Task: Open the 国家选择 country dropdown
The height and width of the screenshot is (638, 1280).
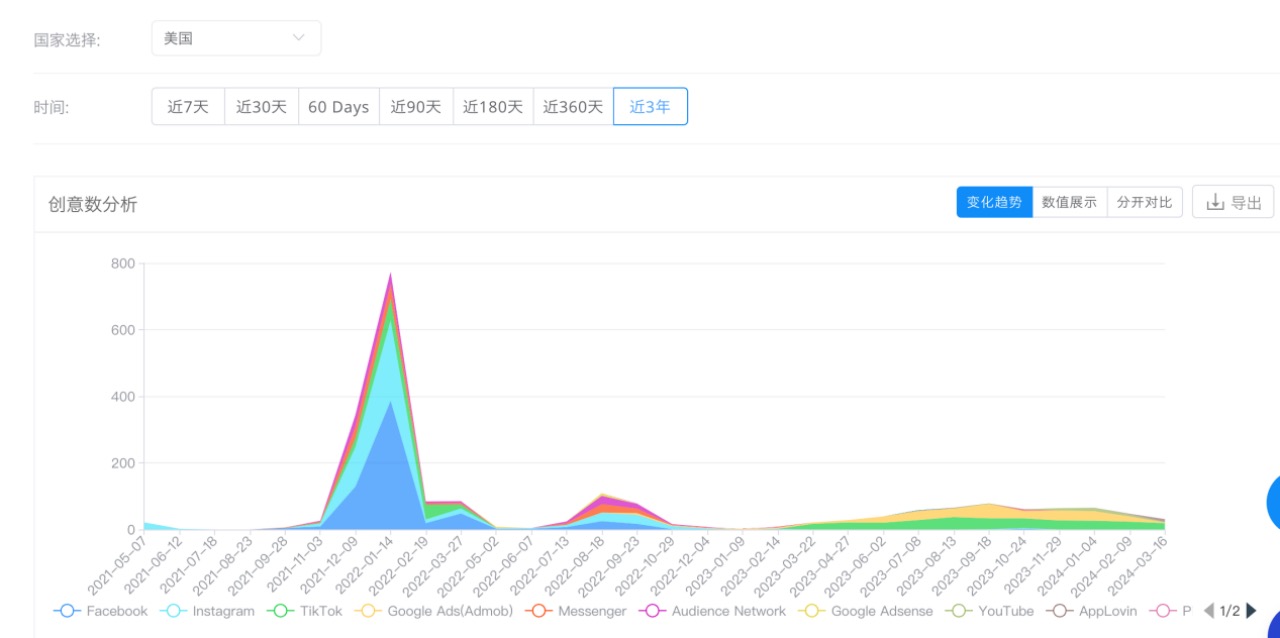Action: point(236,38)
